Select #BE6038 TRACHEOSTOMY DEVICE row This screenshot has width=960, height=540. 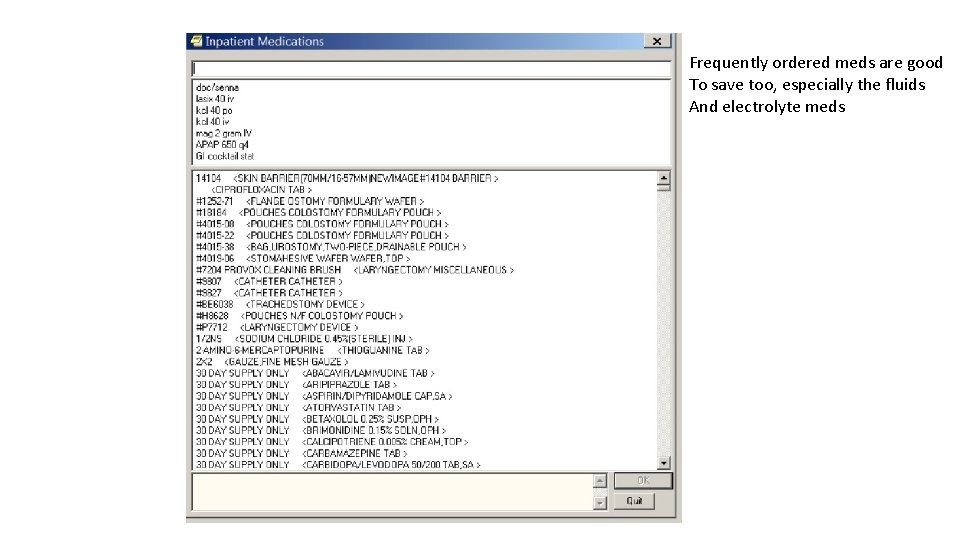tap(280, 304)
